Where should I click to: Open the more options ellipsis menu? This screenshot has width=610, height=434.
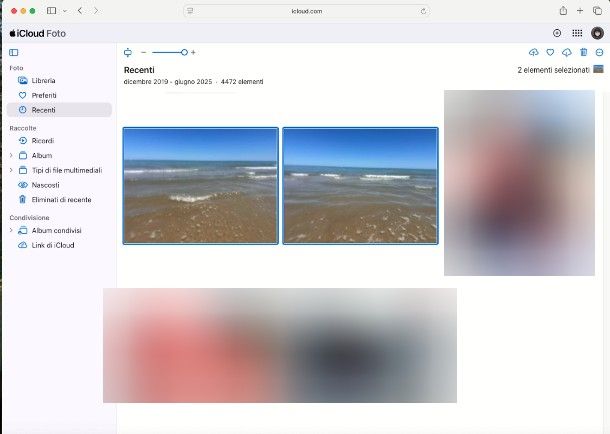tap(599, 52)
